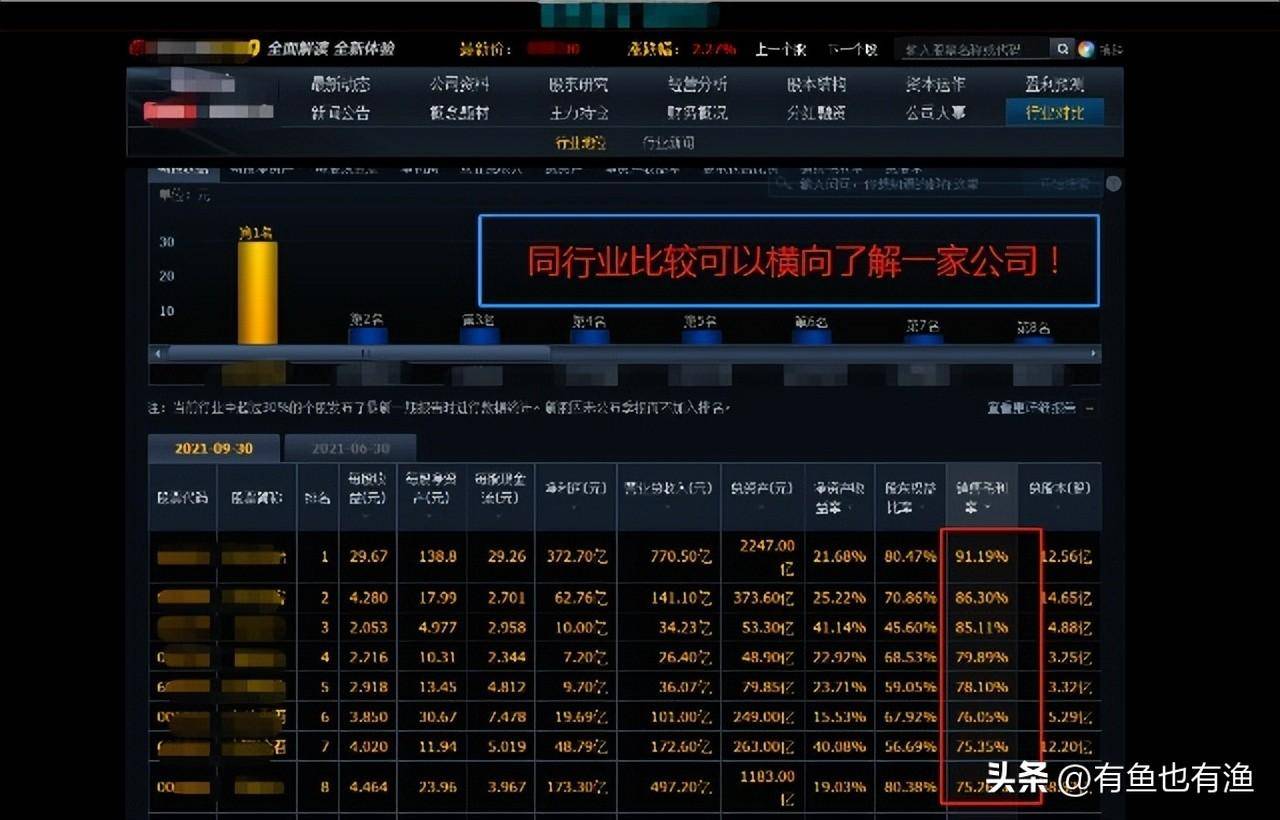Click the 输入问句 question input field
This screenshot has height=820, width=1280.
(x=935, y=184)
